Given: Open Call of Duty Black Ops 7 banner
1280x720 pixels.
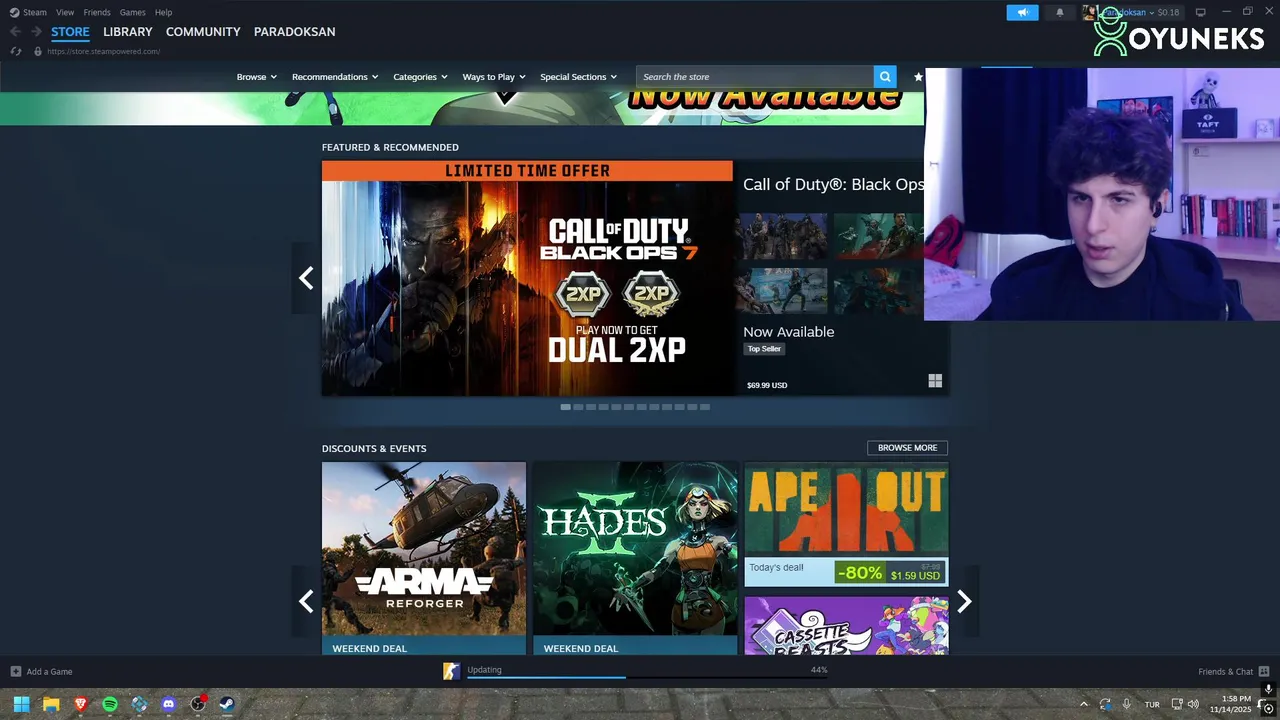Looking at the screenshot, I should coord(527,278).
